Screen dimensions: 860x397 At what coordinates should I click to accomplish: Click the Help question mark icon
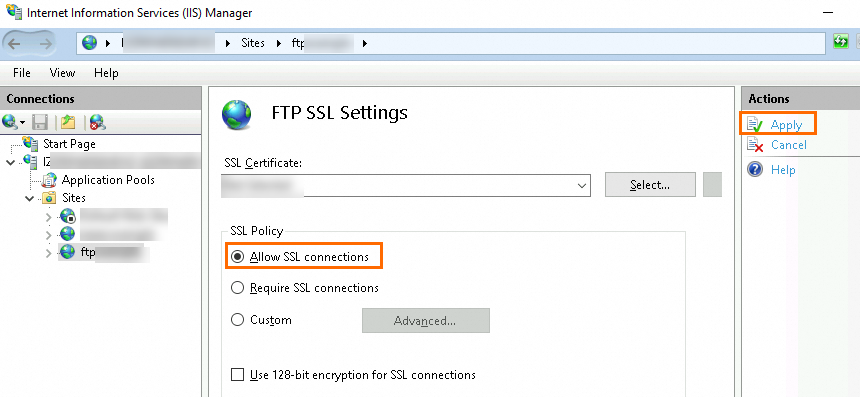pyautogui.click(x=755, y=169)
